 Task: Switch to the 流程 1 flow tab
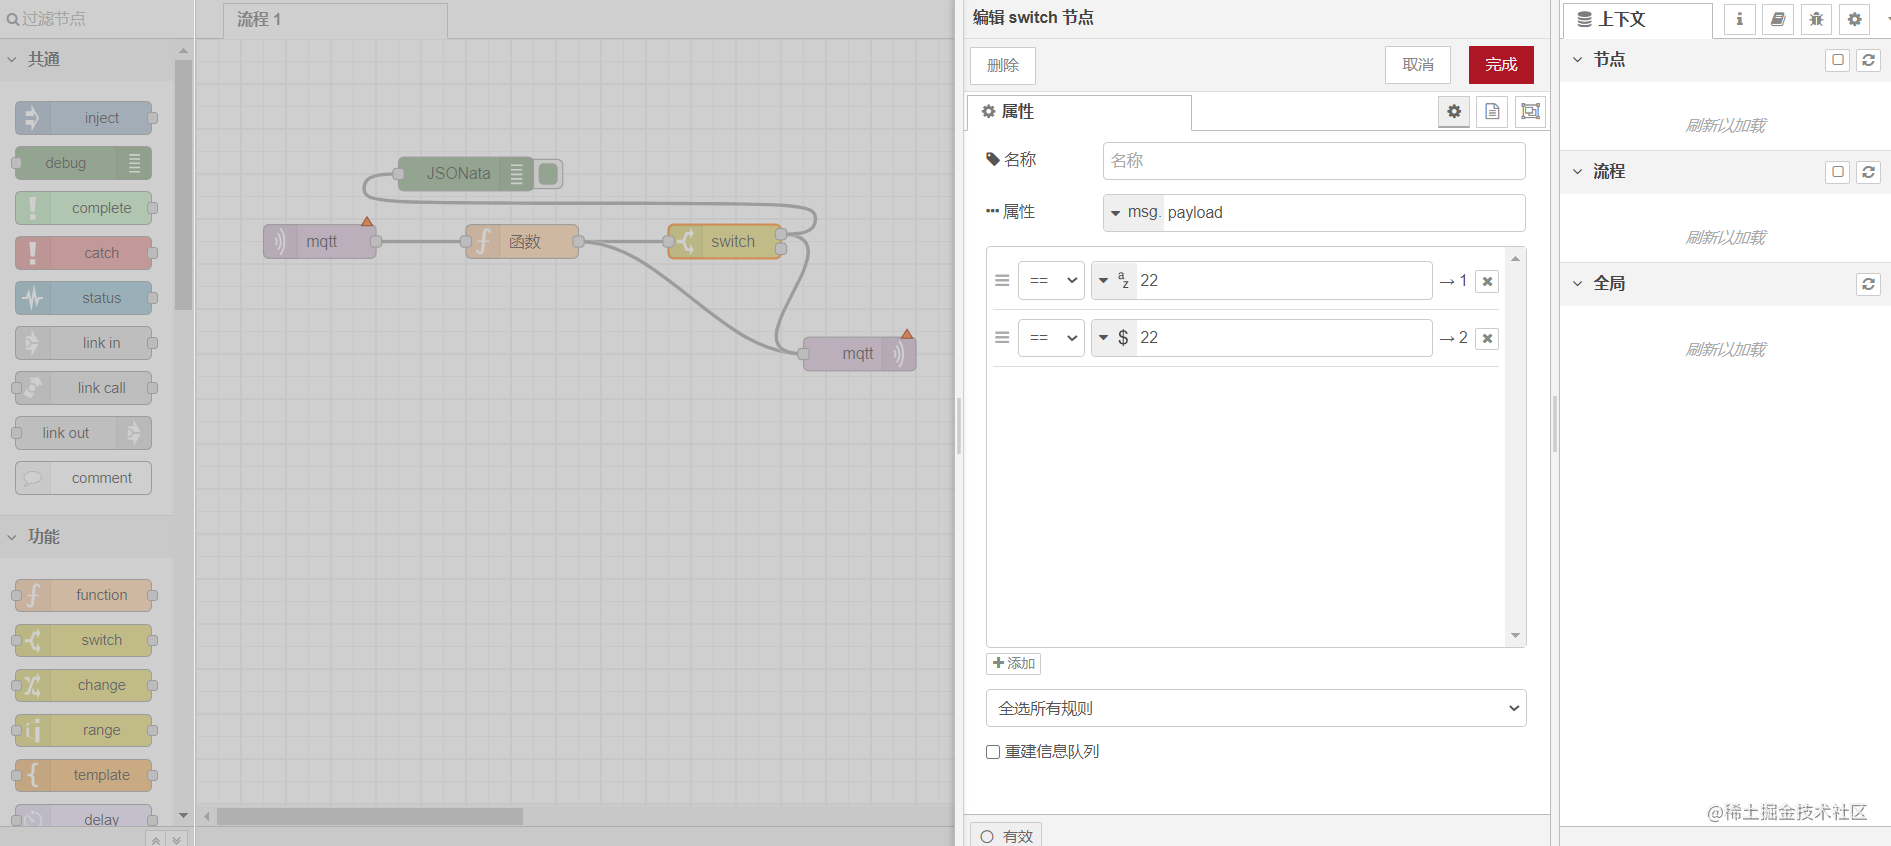click(x=335, y=20)
